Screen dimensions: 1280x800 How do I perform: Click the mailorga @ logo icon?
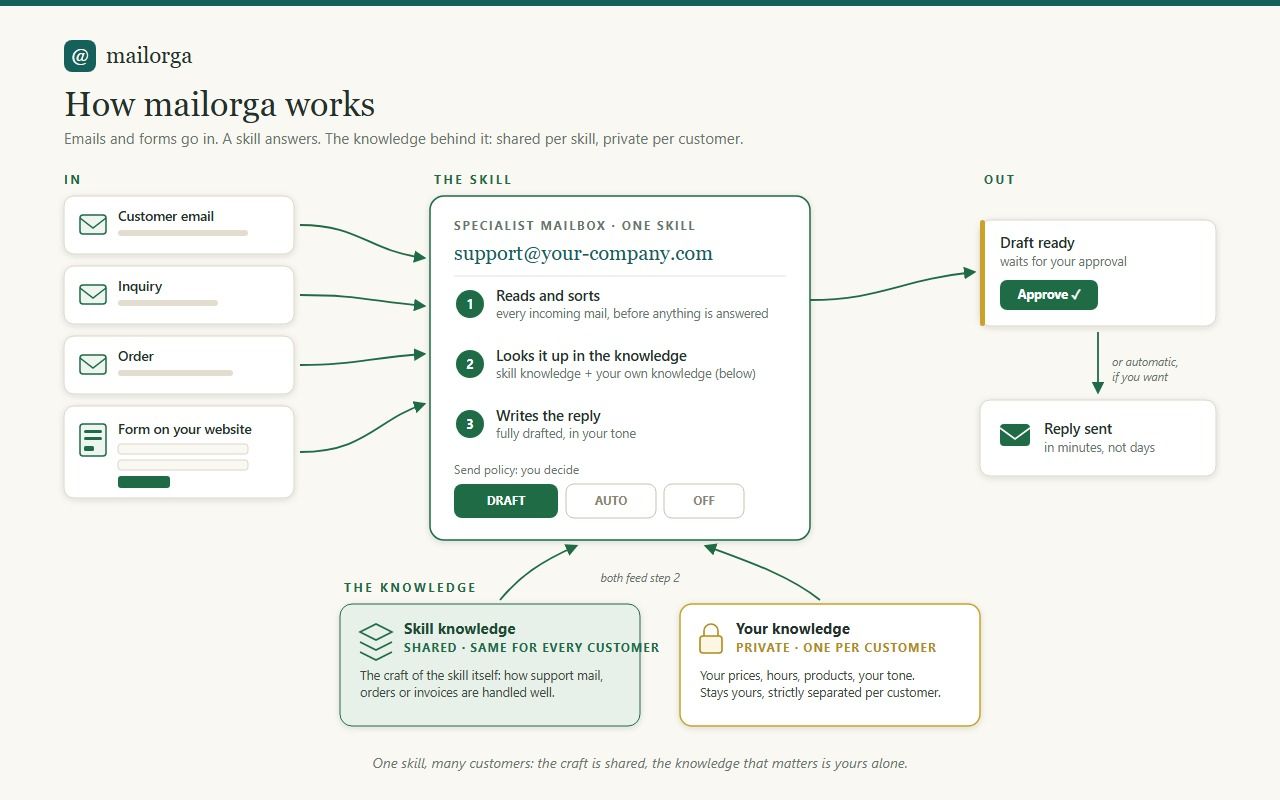(x=80, y=56)
